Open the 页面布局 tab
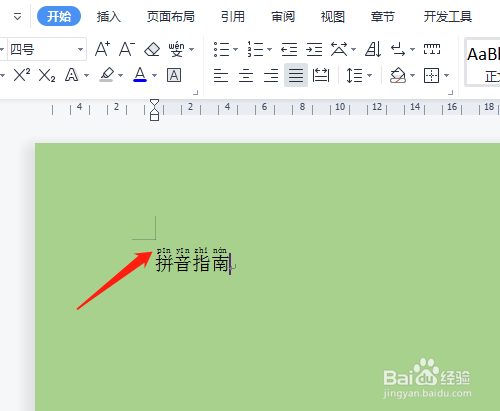Screen dimensions: 500x411 (171, 16)
